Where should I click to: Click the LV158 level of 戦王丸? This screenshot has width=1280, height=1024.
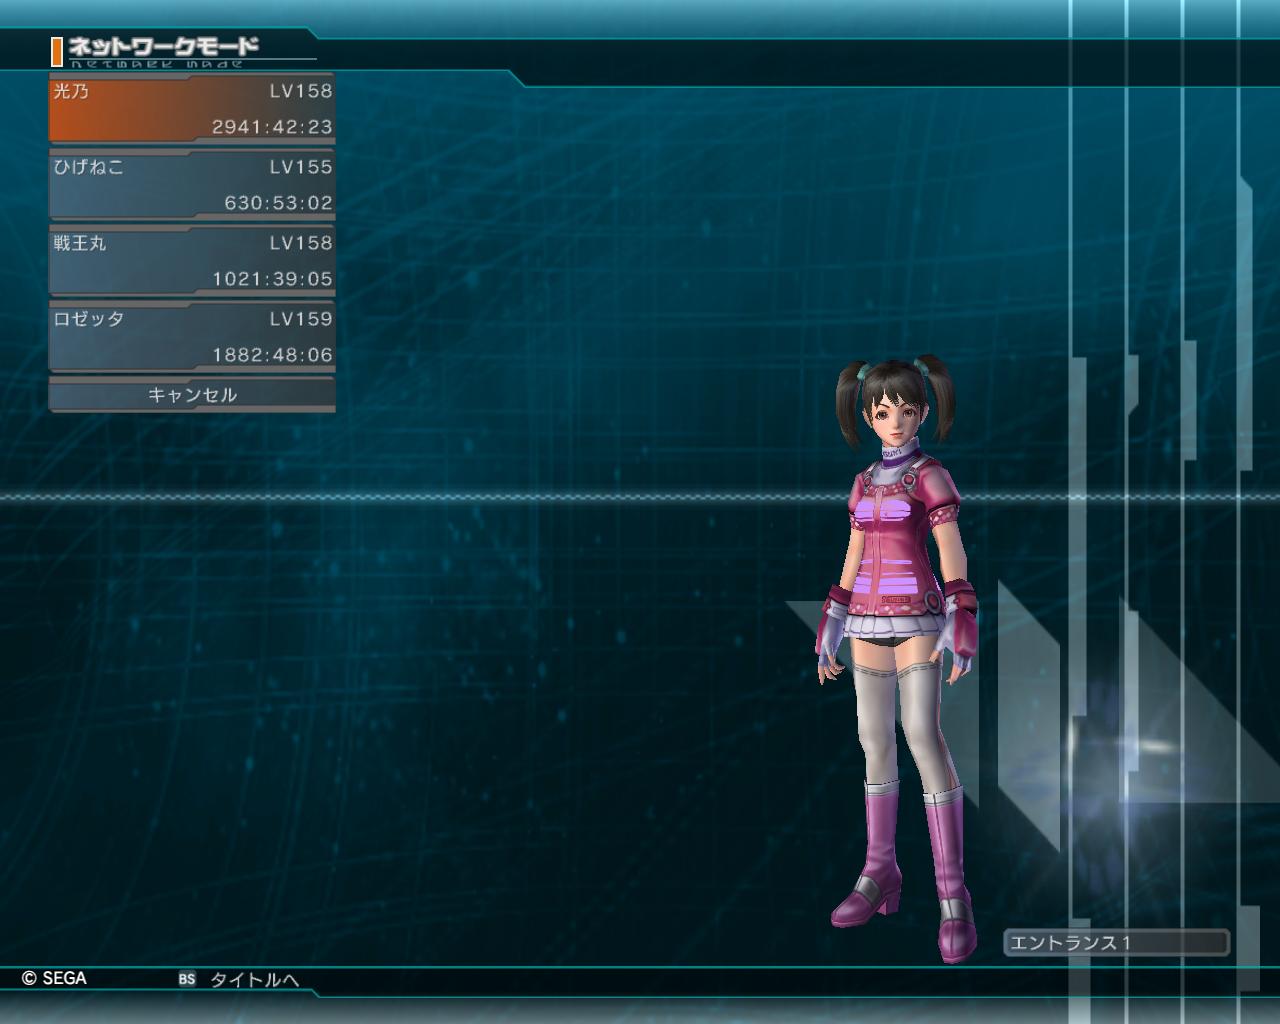coord(300,243)
